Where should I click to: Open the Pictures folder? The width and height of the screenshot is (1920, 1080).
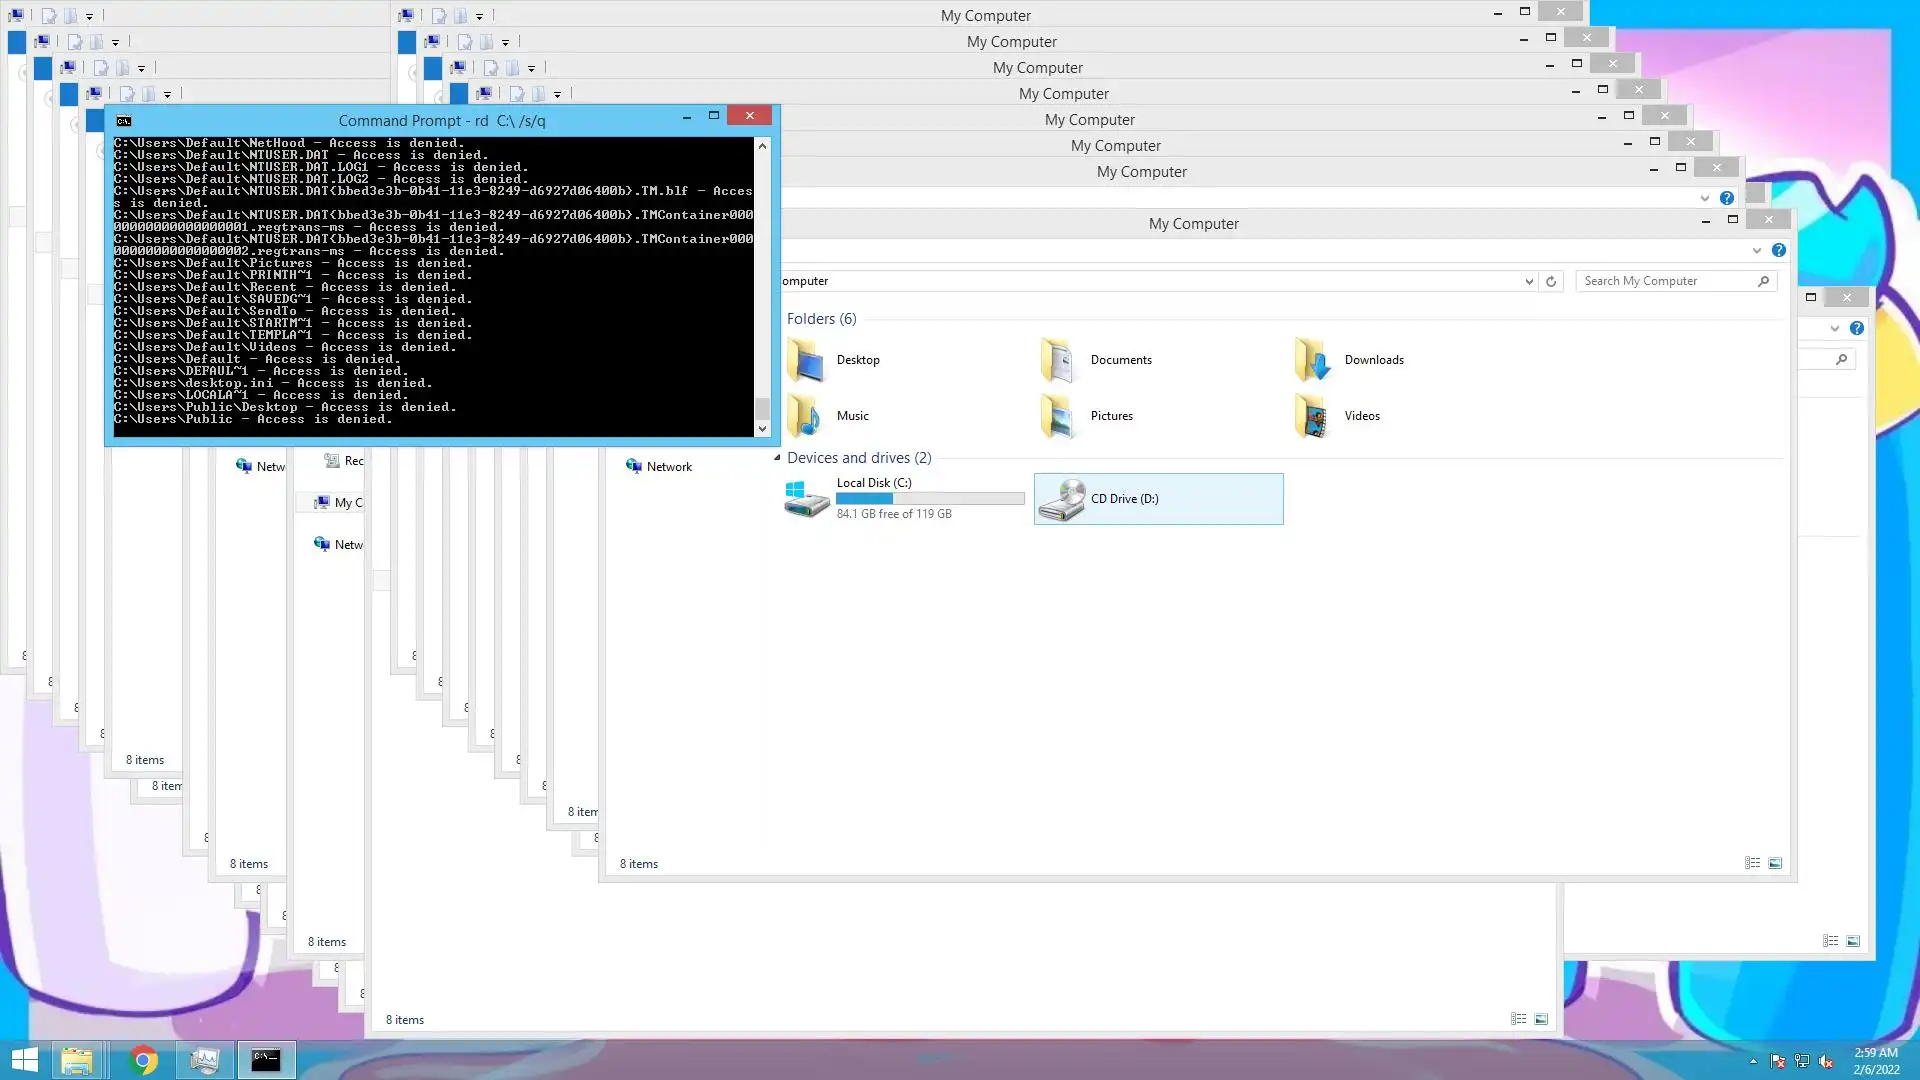(x=1058, y=416)
